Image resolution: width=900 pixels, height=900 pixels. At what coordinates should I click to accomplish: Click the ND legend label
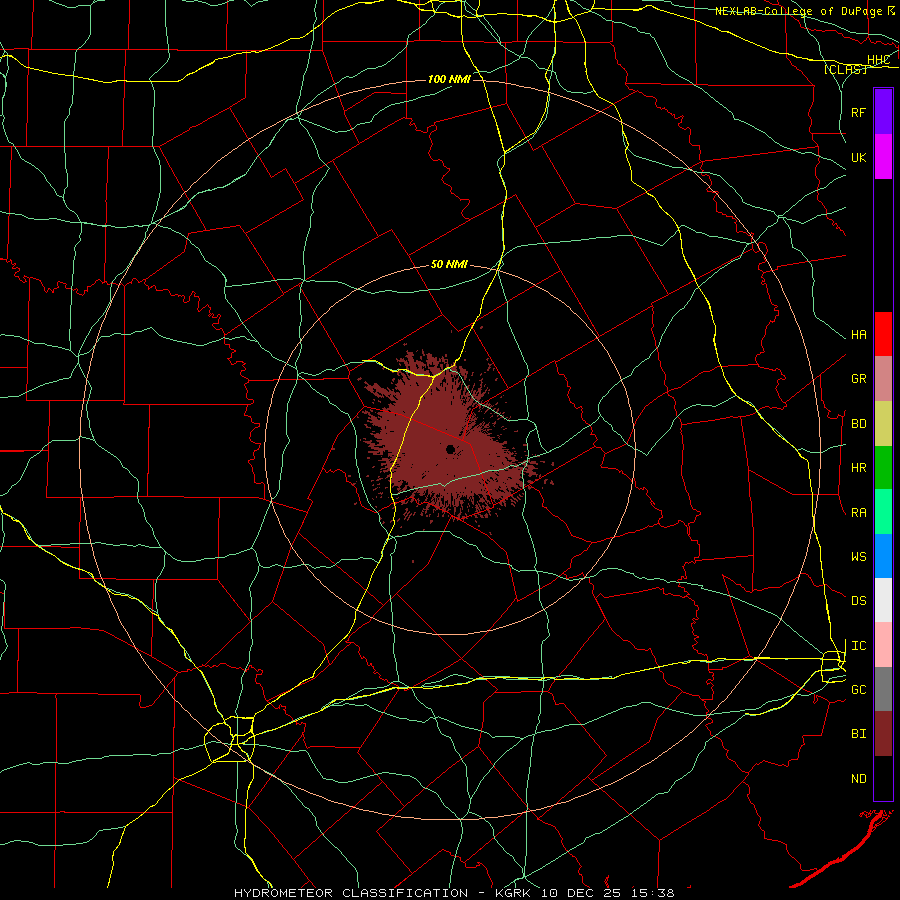[x=858, y=779]
